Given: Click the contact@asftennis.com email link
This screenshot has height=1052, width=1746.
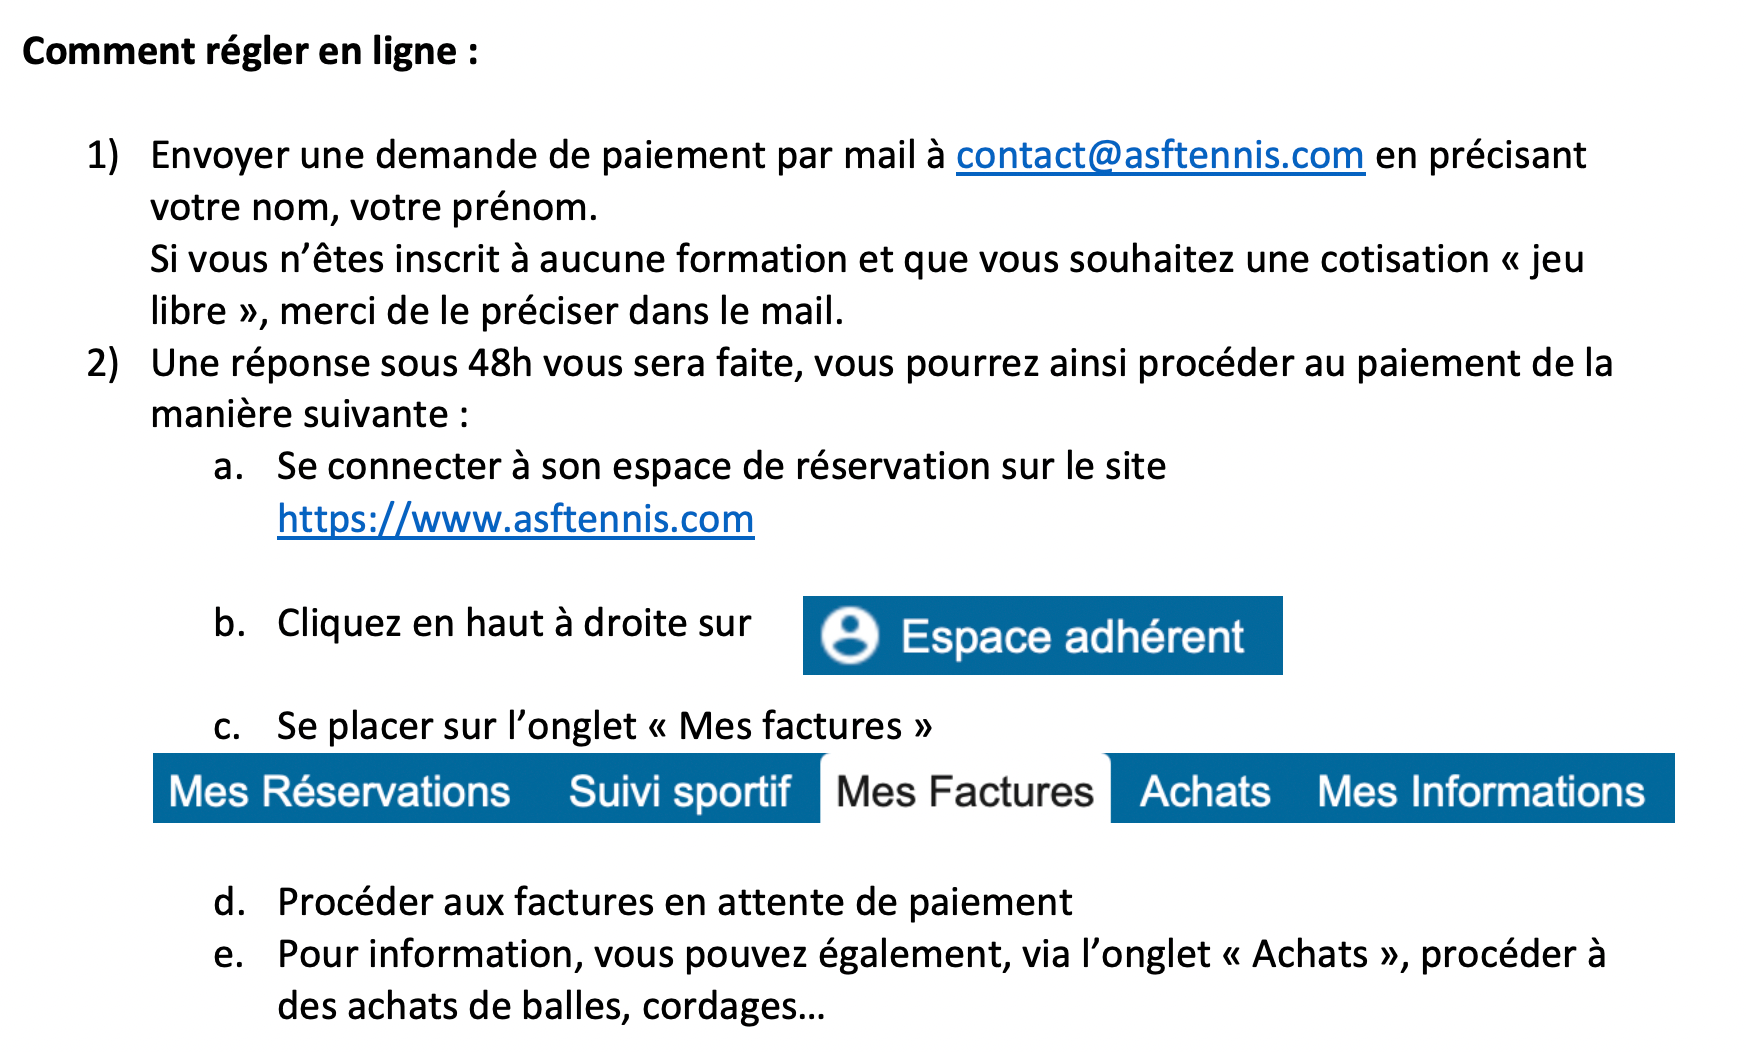Looking at the screenshot, I should point(1160,155).
